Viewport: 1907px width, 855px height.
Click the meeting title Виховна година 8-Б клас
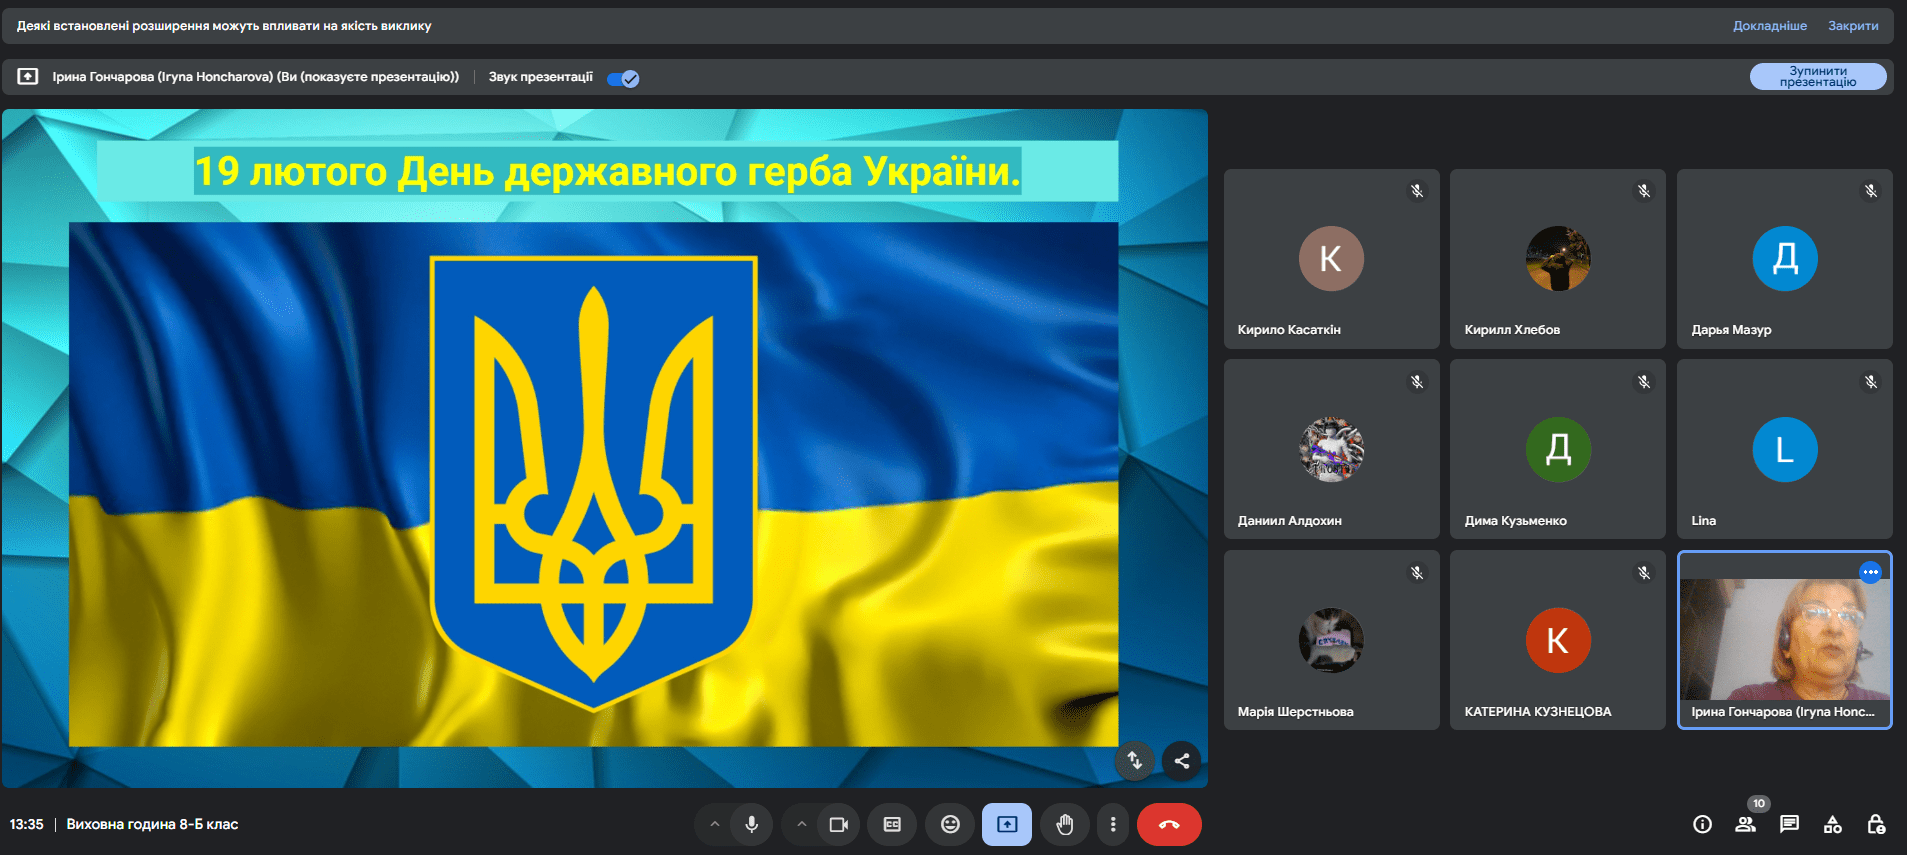coord(152,825)
